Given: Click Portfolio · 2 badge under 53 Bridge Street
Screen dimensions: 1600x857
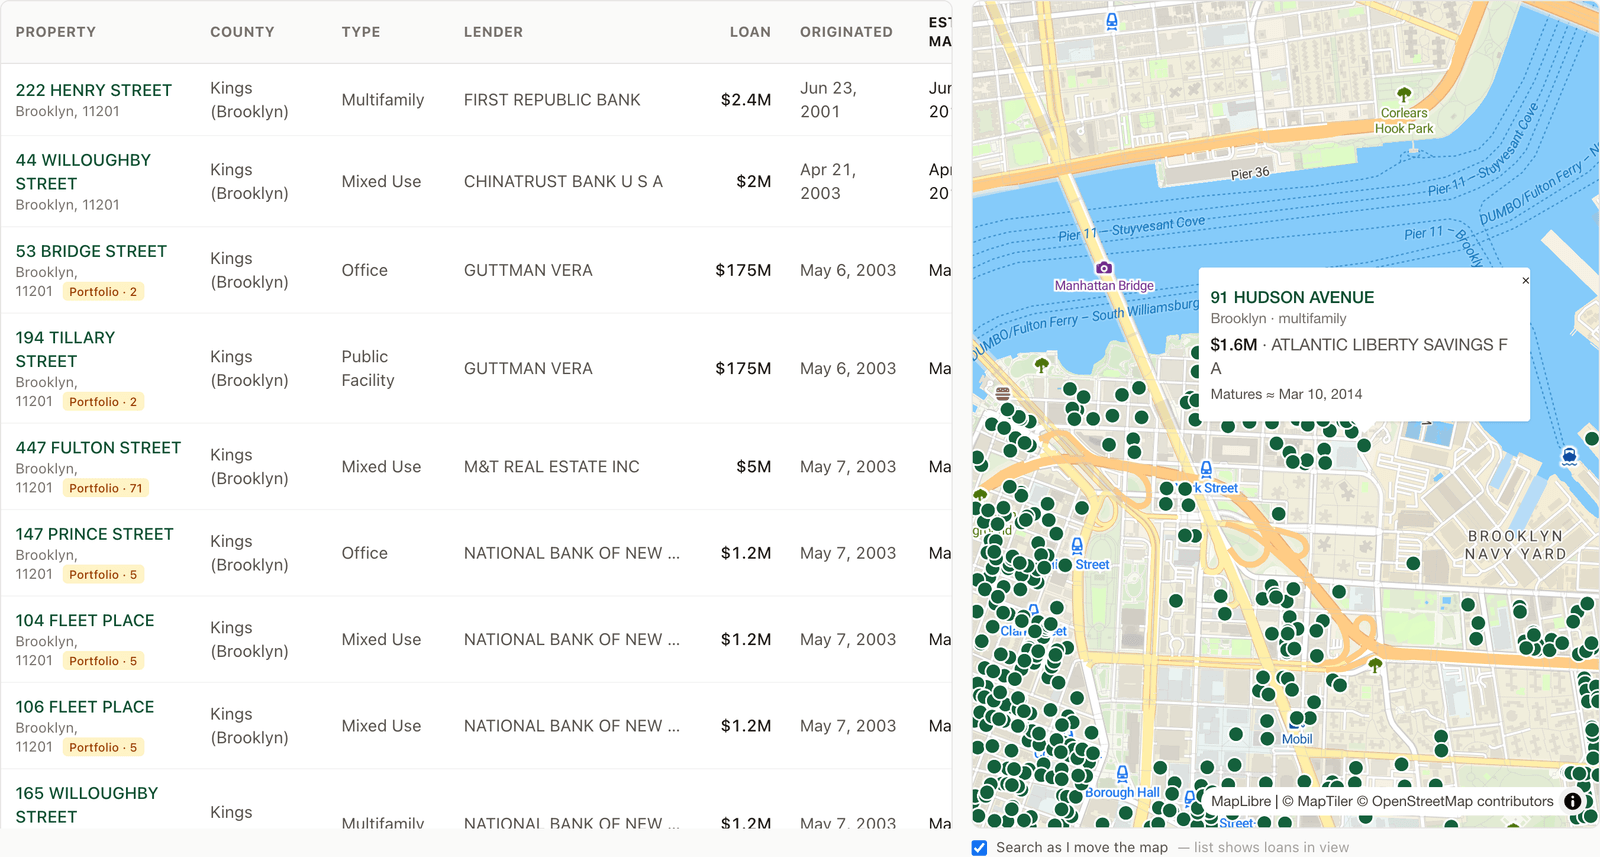Looking at the screenshot, I should [103, 292].
